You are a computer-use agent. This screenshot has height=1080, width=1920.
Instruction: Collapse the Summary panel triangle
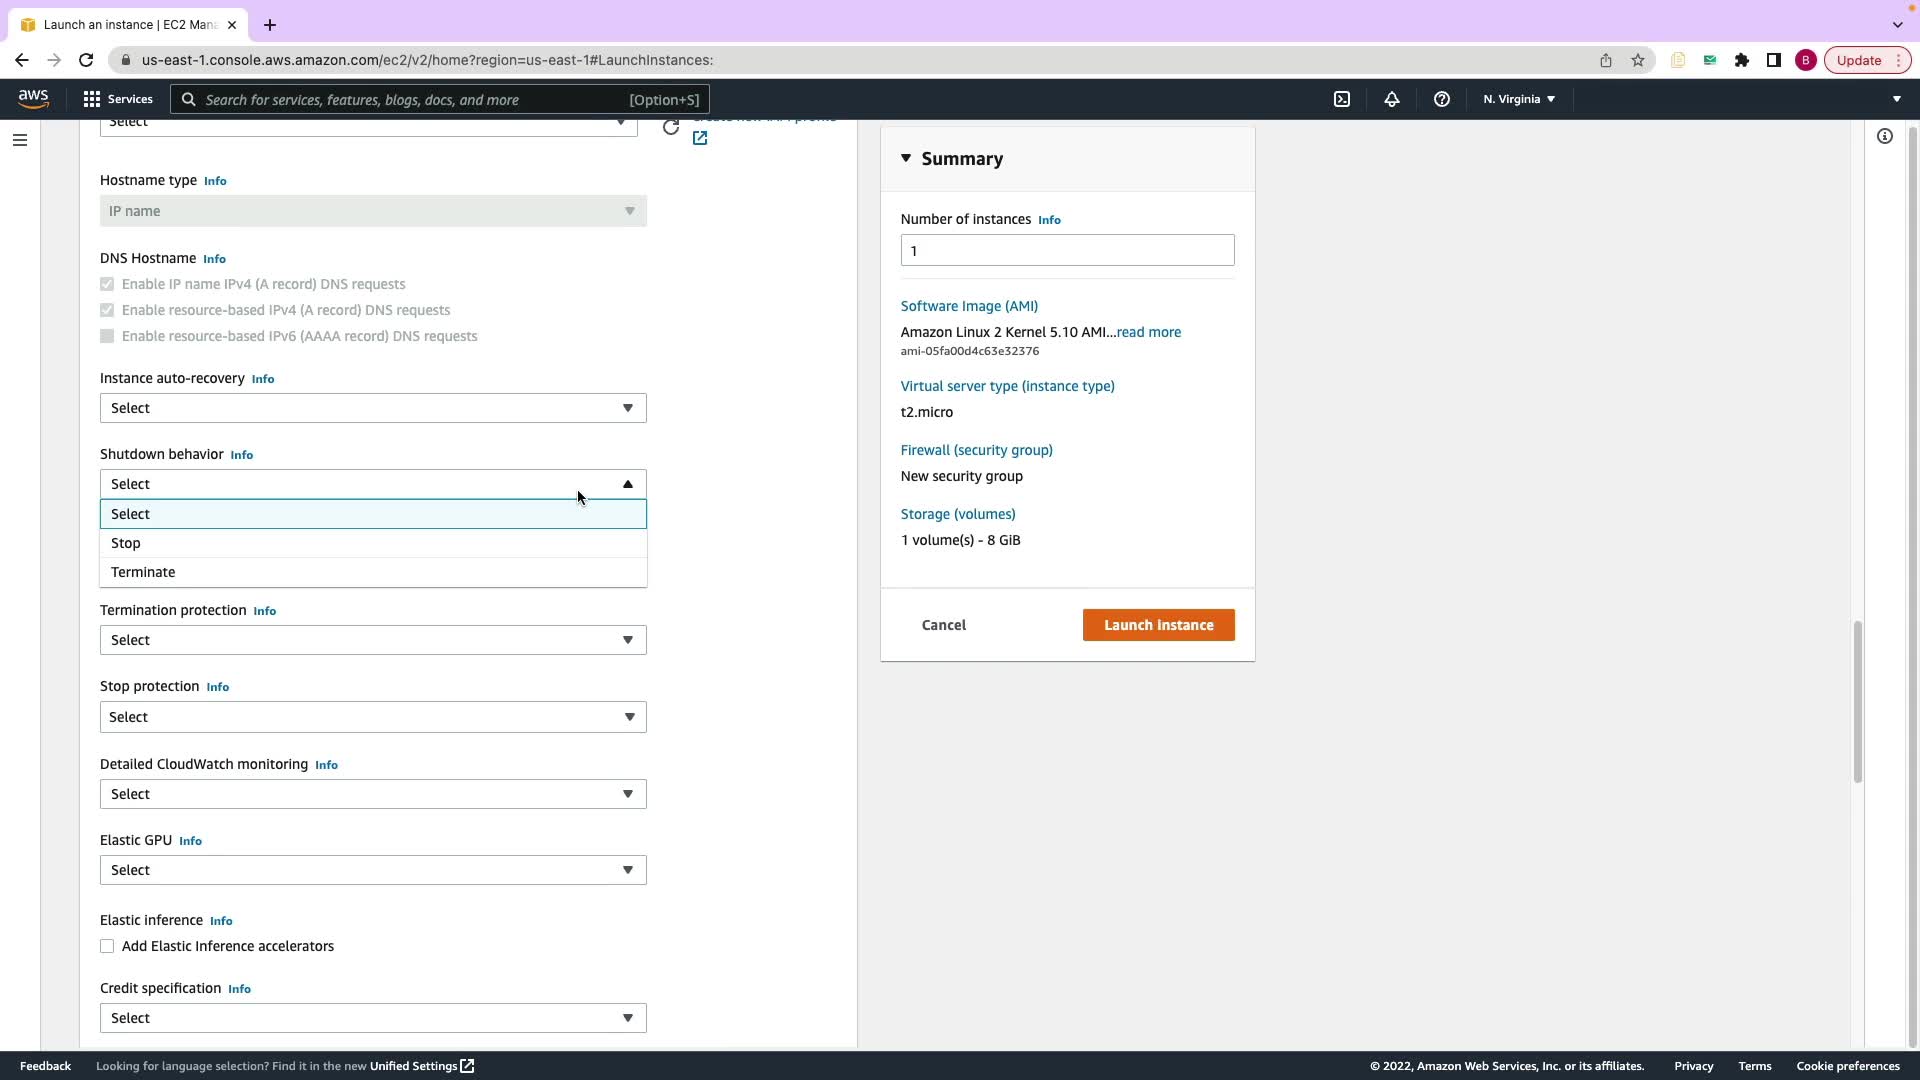pos(906,158)
